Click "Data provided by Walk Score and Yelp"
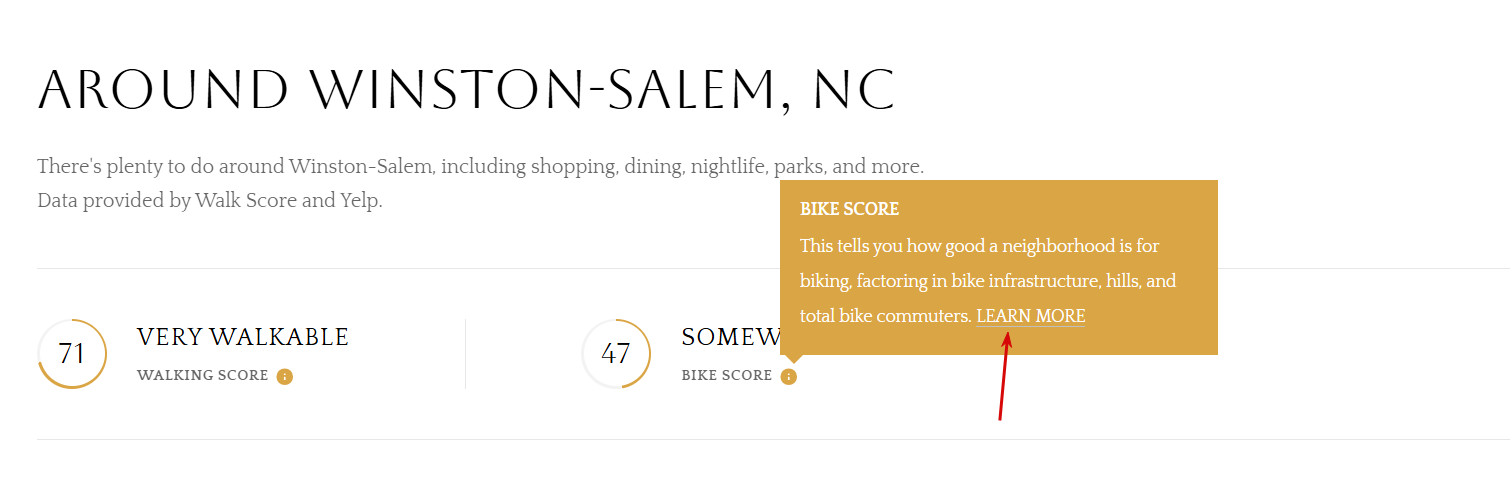The width and height of the screenshot is (1510, 483). [x=210, y=200]
